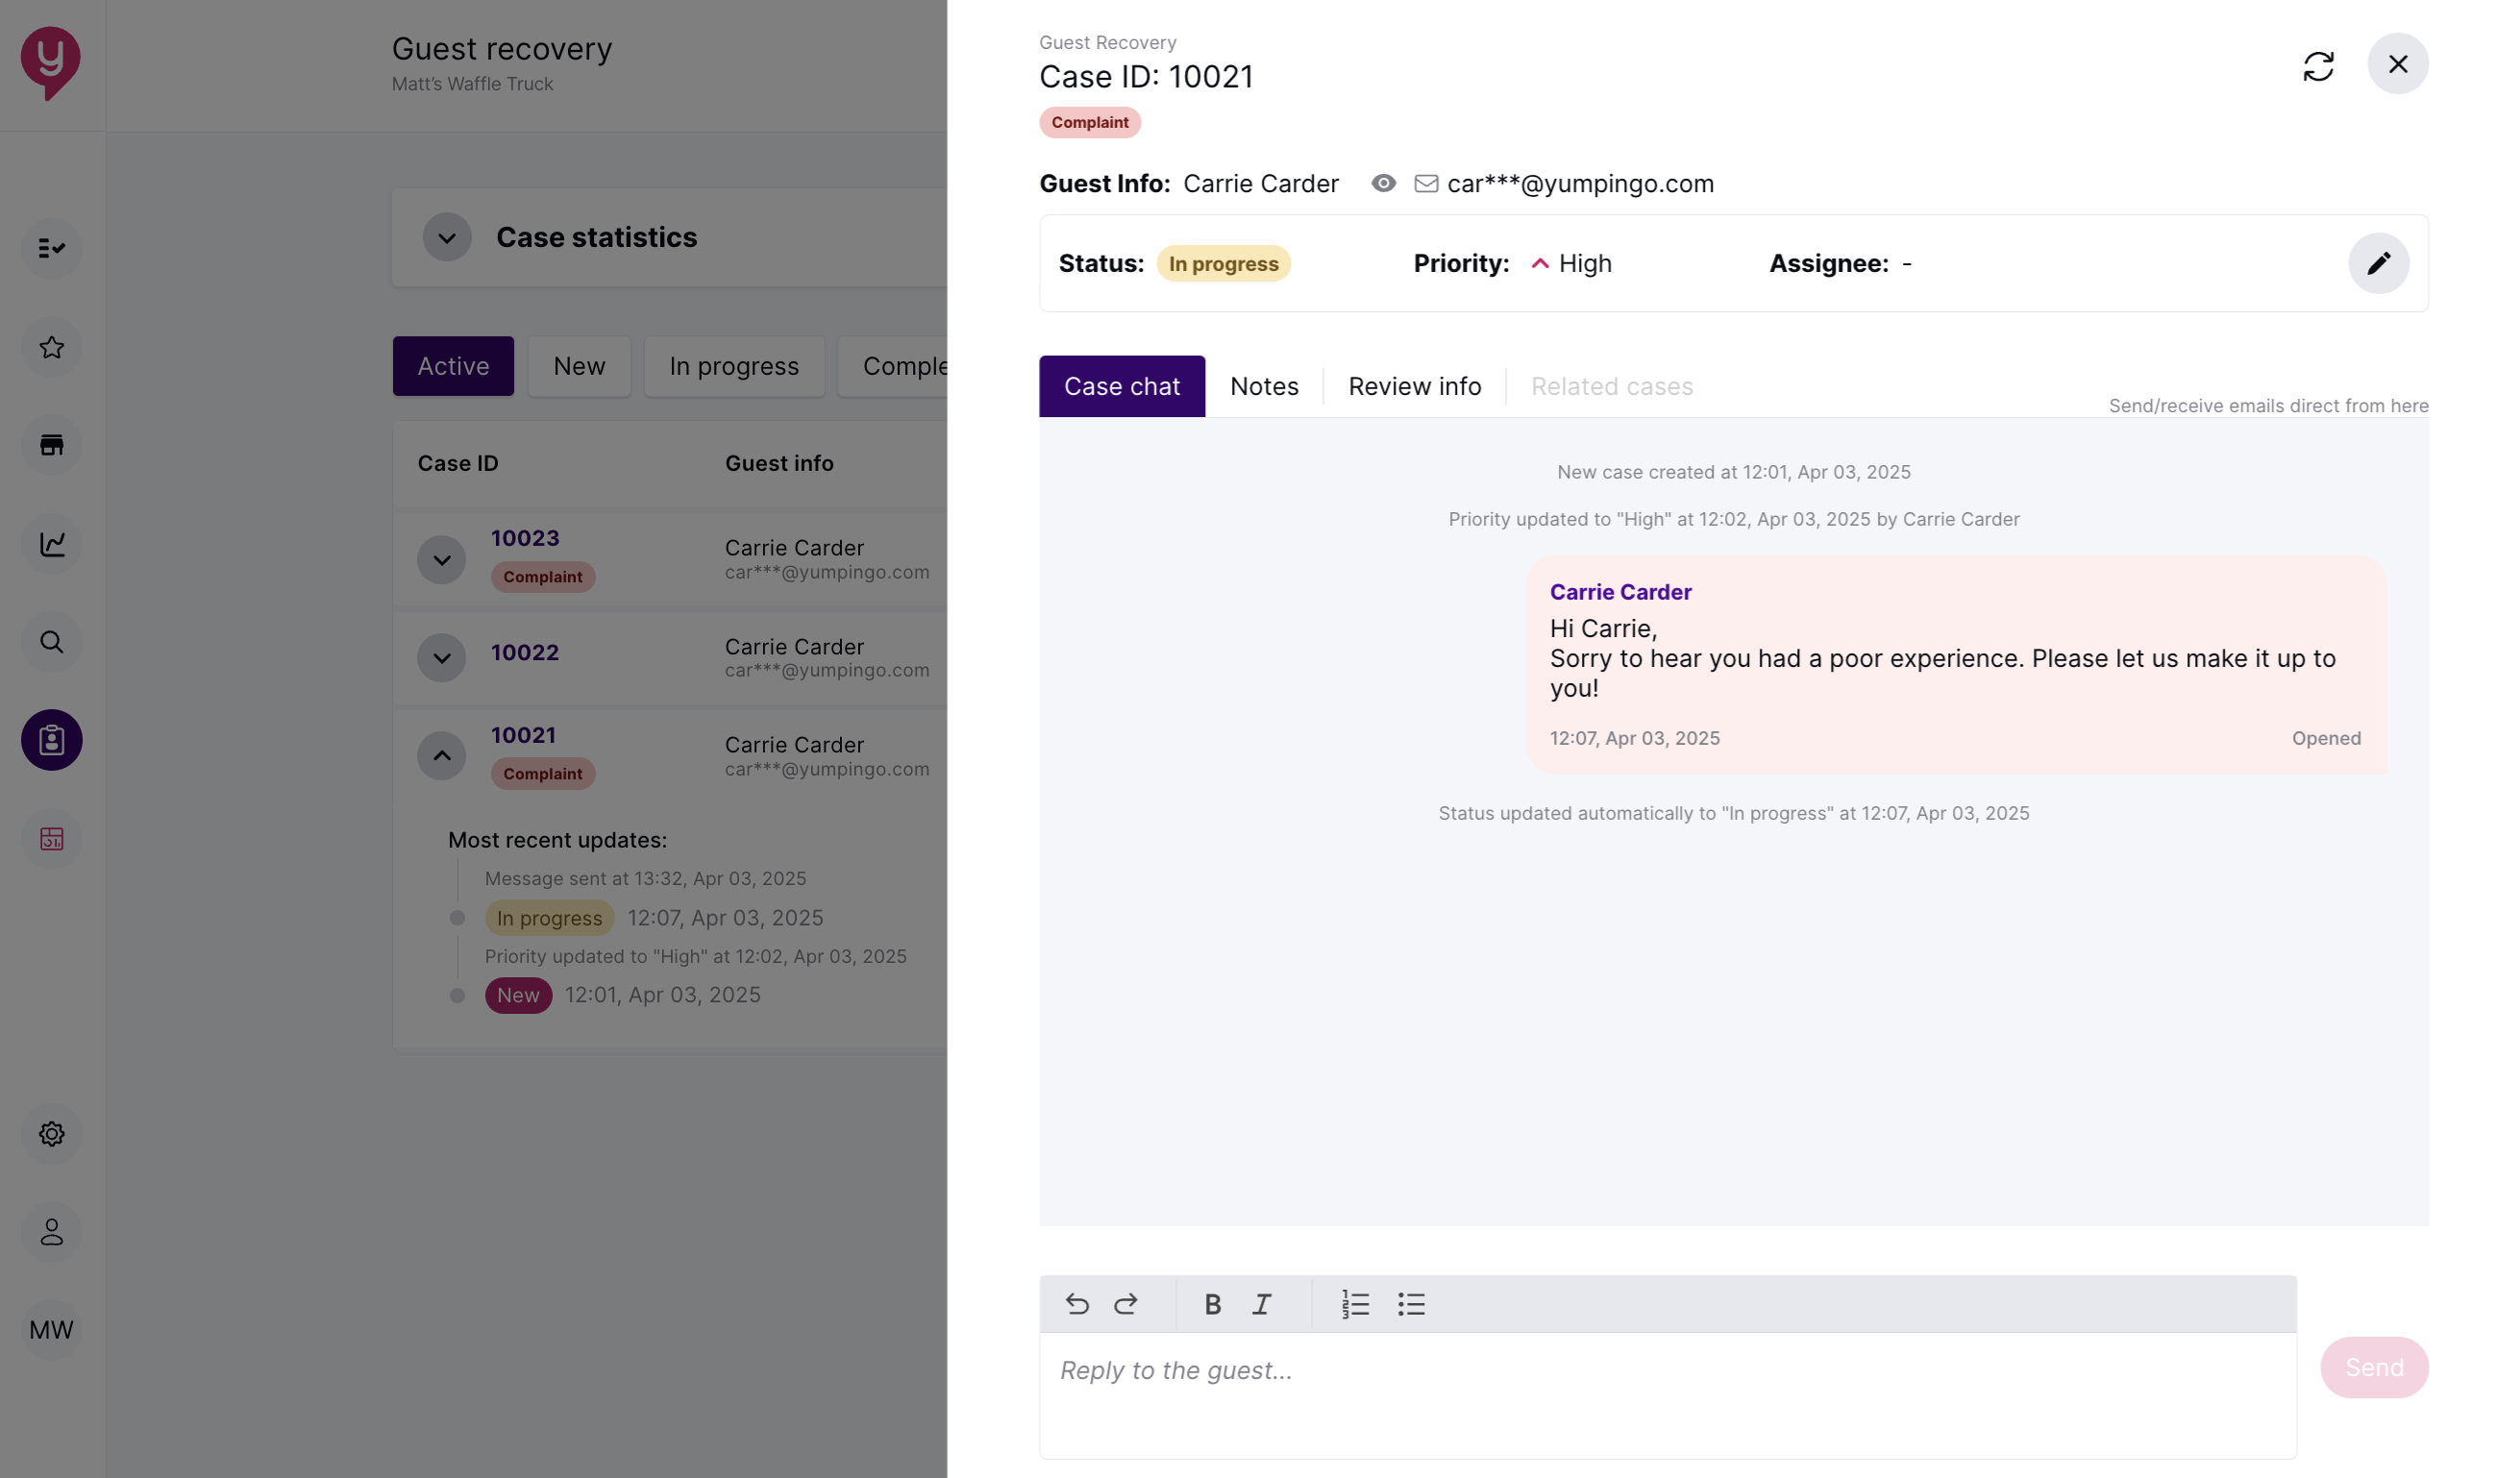Toggle italic formatting in reply editor

pyautogui.click(x=1261, y=1304)
